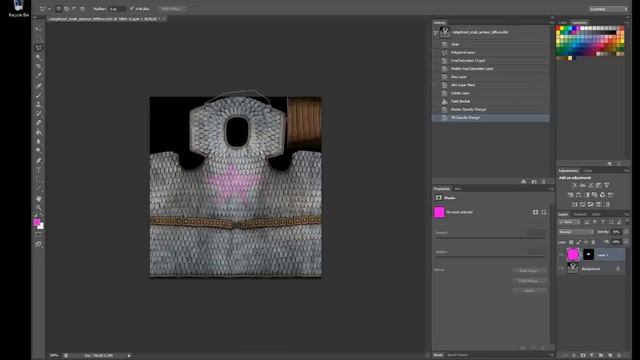Open the layer Fill dropdown arrow
The image size is (640, 360).
pos(626,242)
